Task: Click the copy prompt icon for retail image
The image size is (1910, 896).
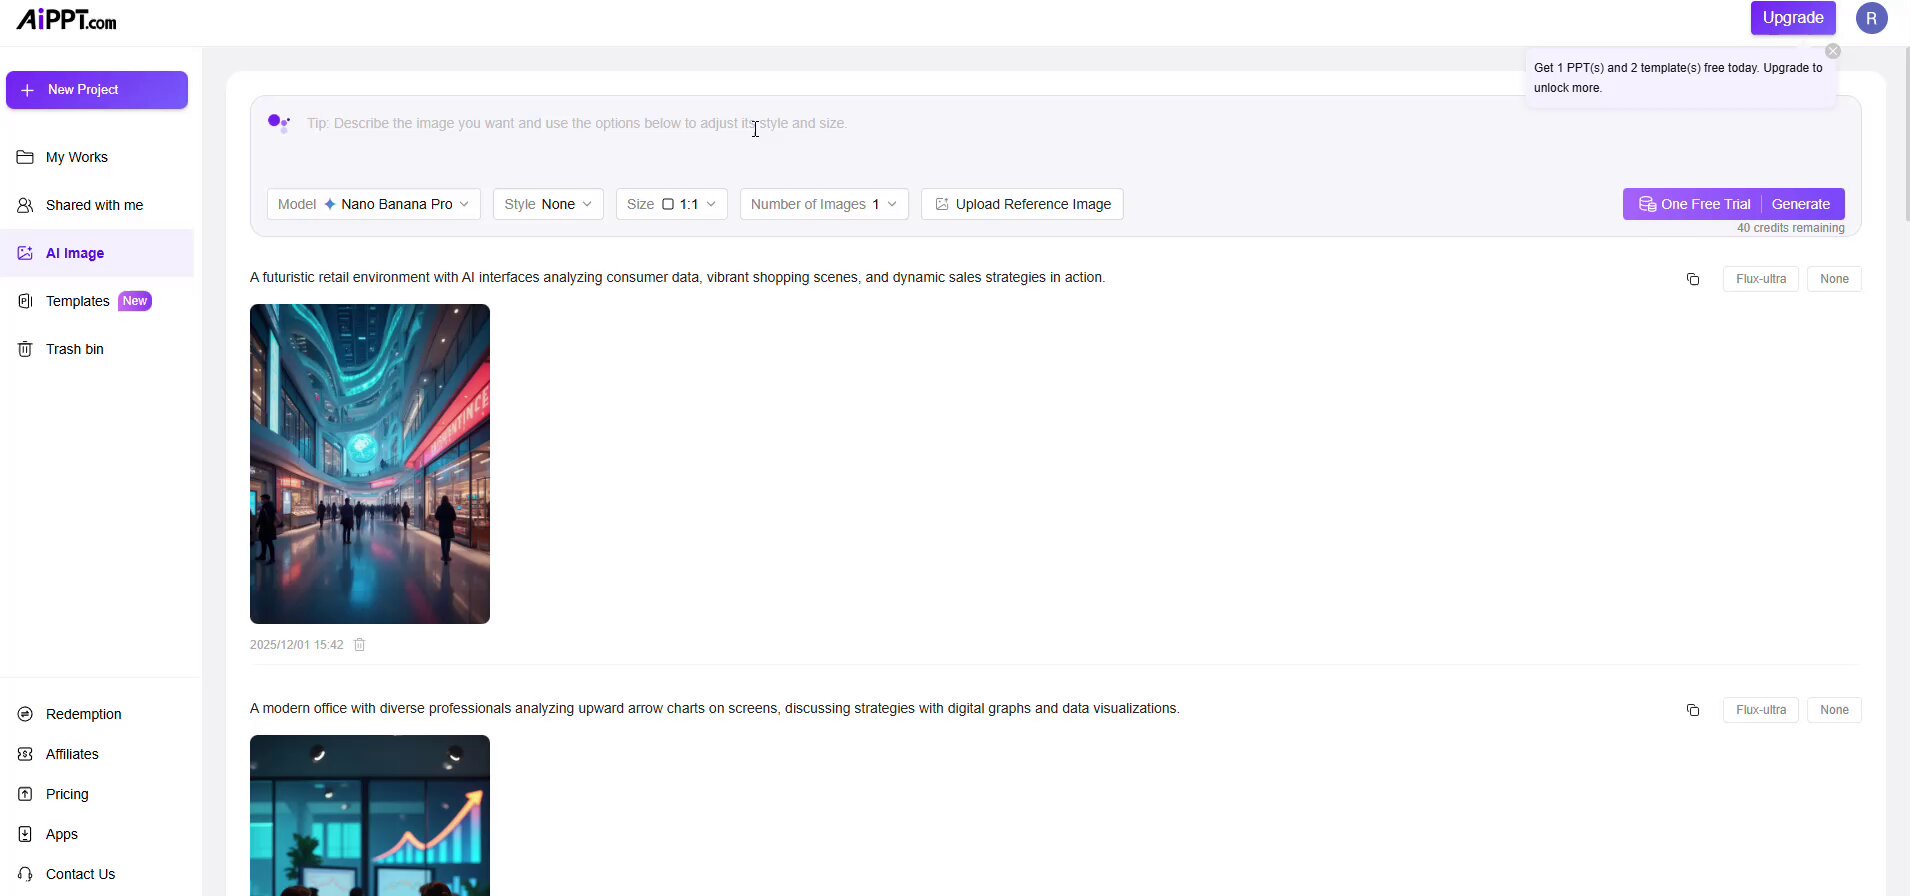Action: (1692, 279)
